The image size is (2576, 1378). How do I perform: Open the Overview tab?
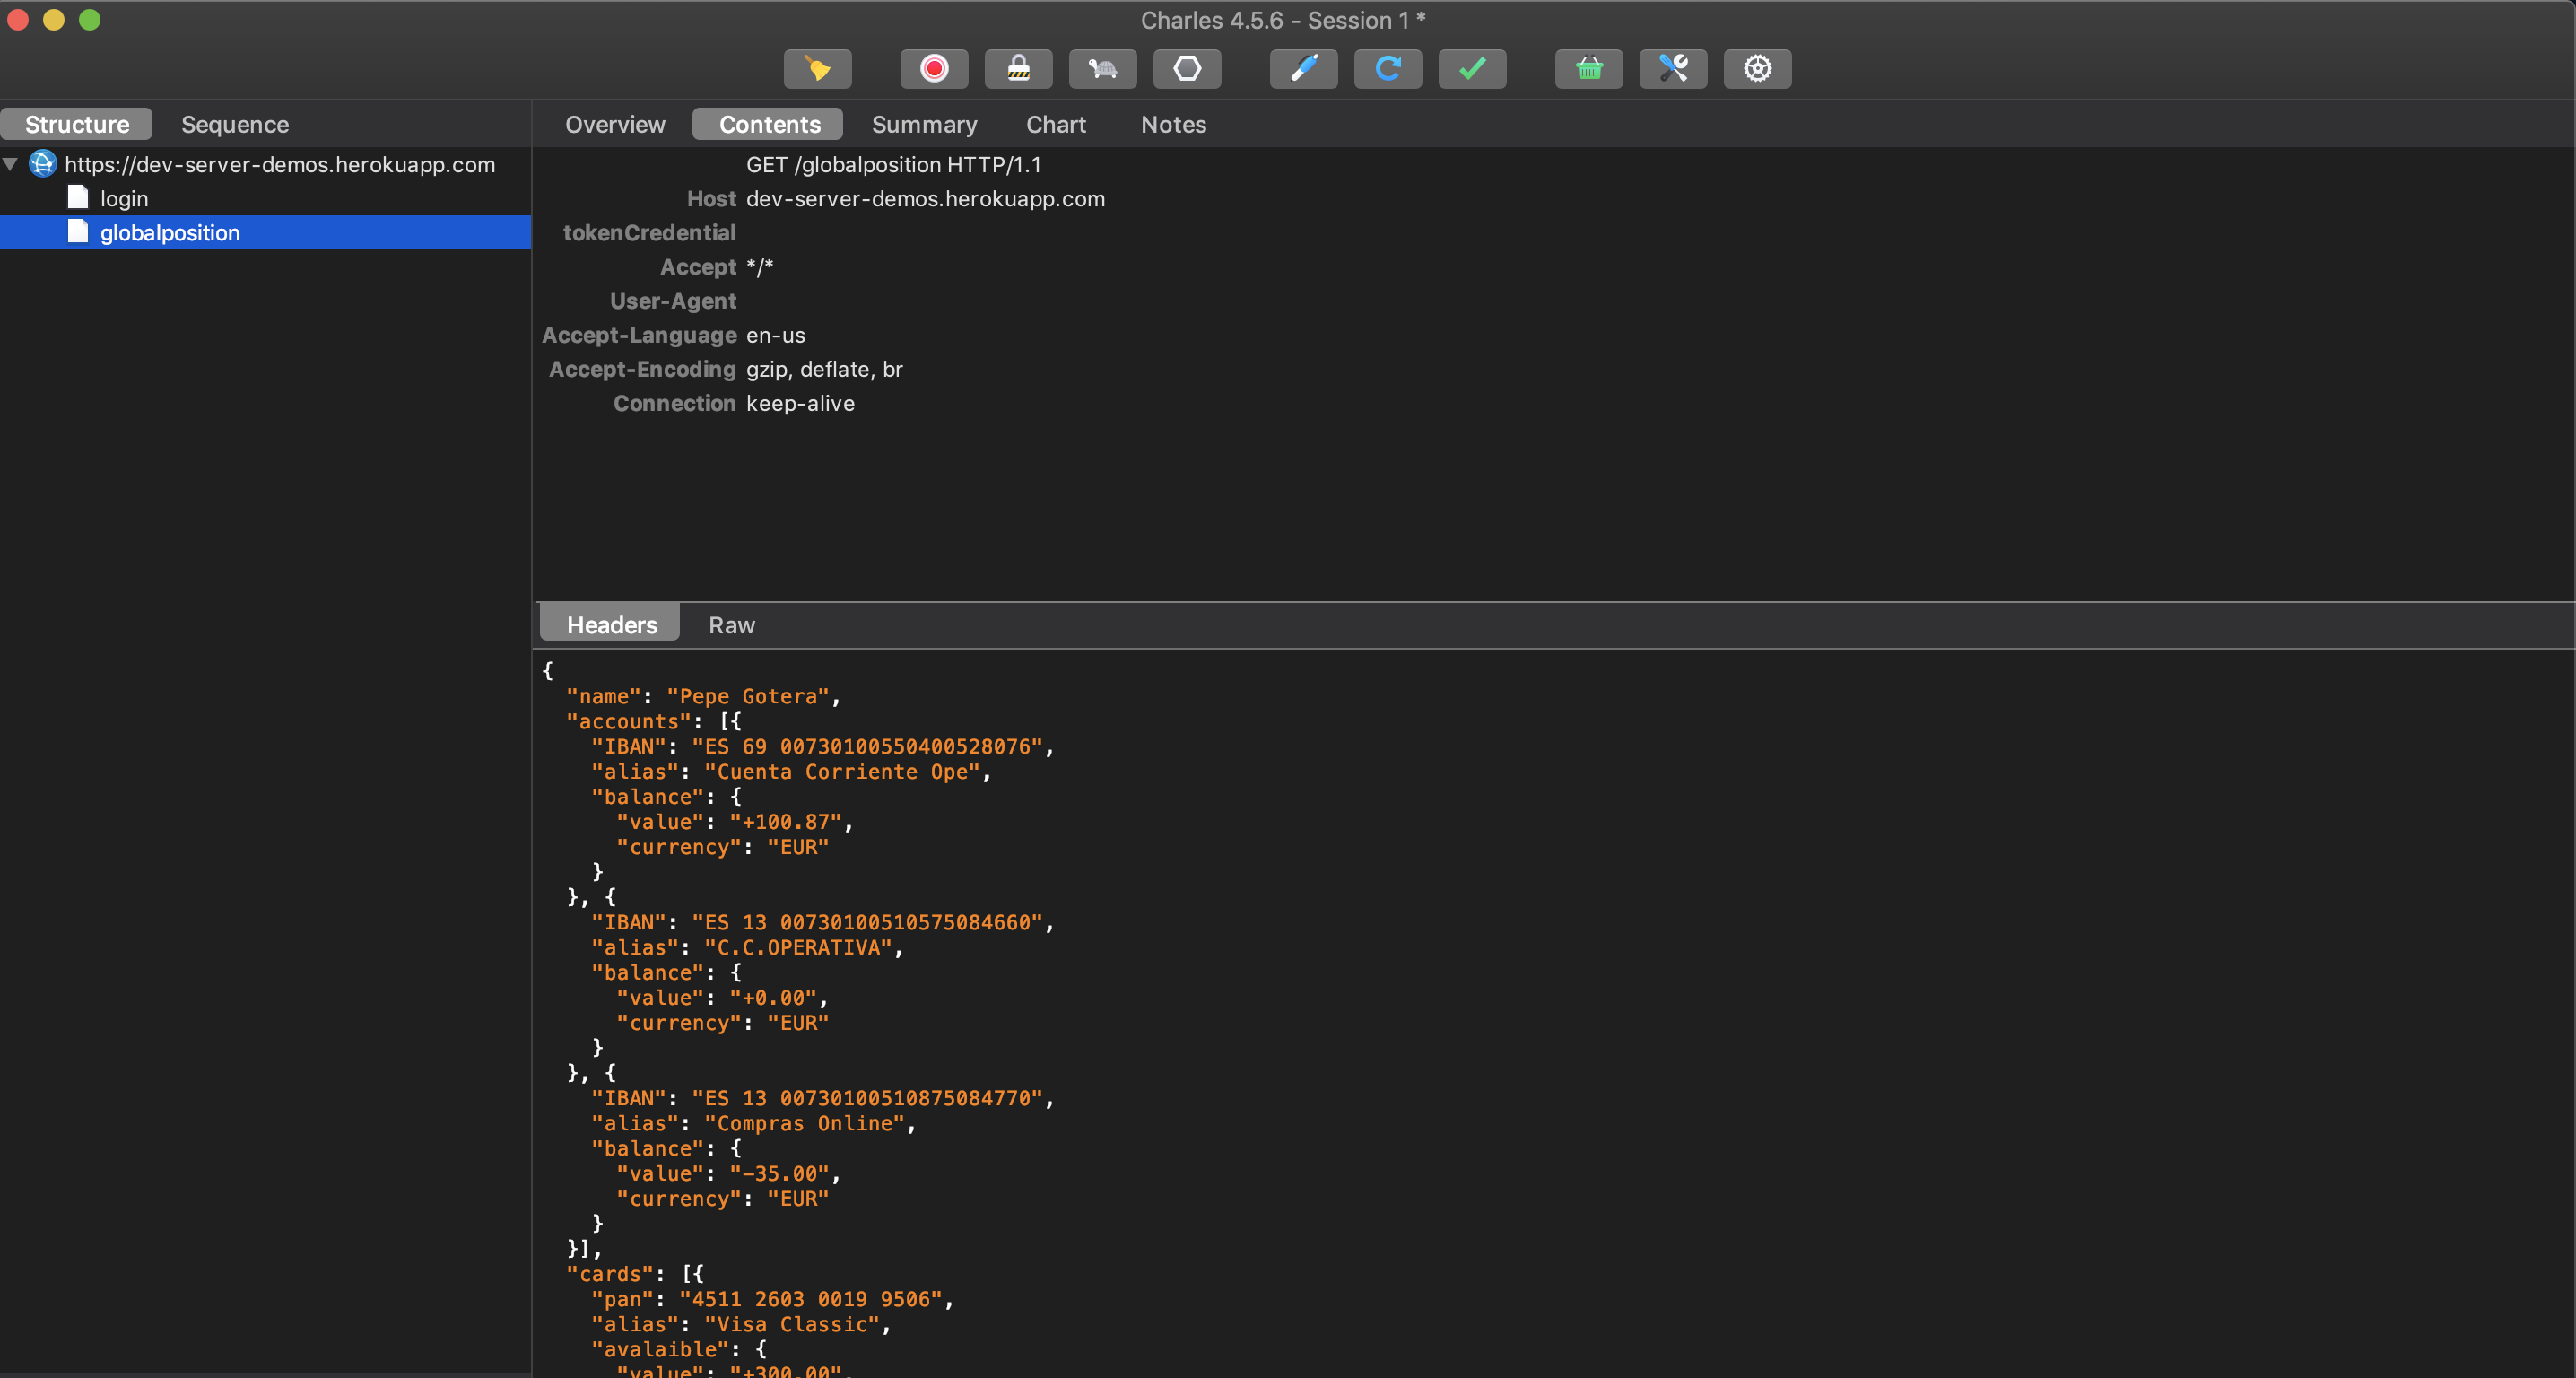coord(615,124)
